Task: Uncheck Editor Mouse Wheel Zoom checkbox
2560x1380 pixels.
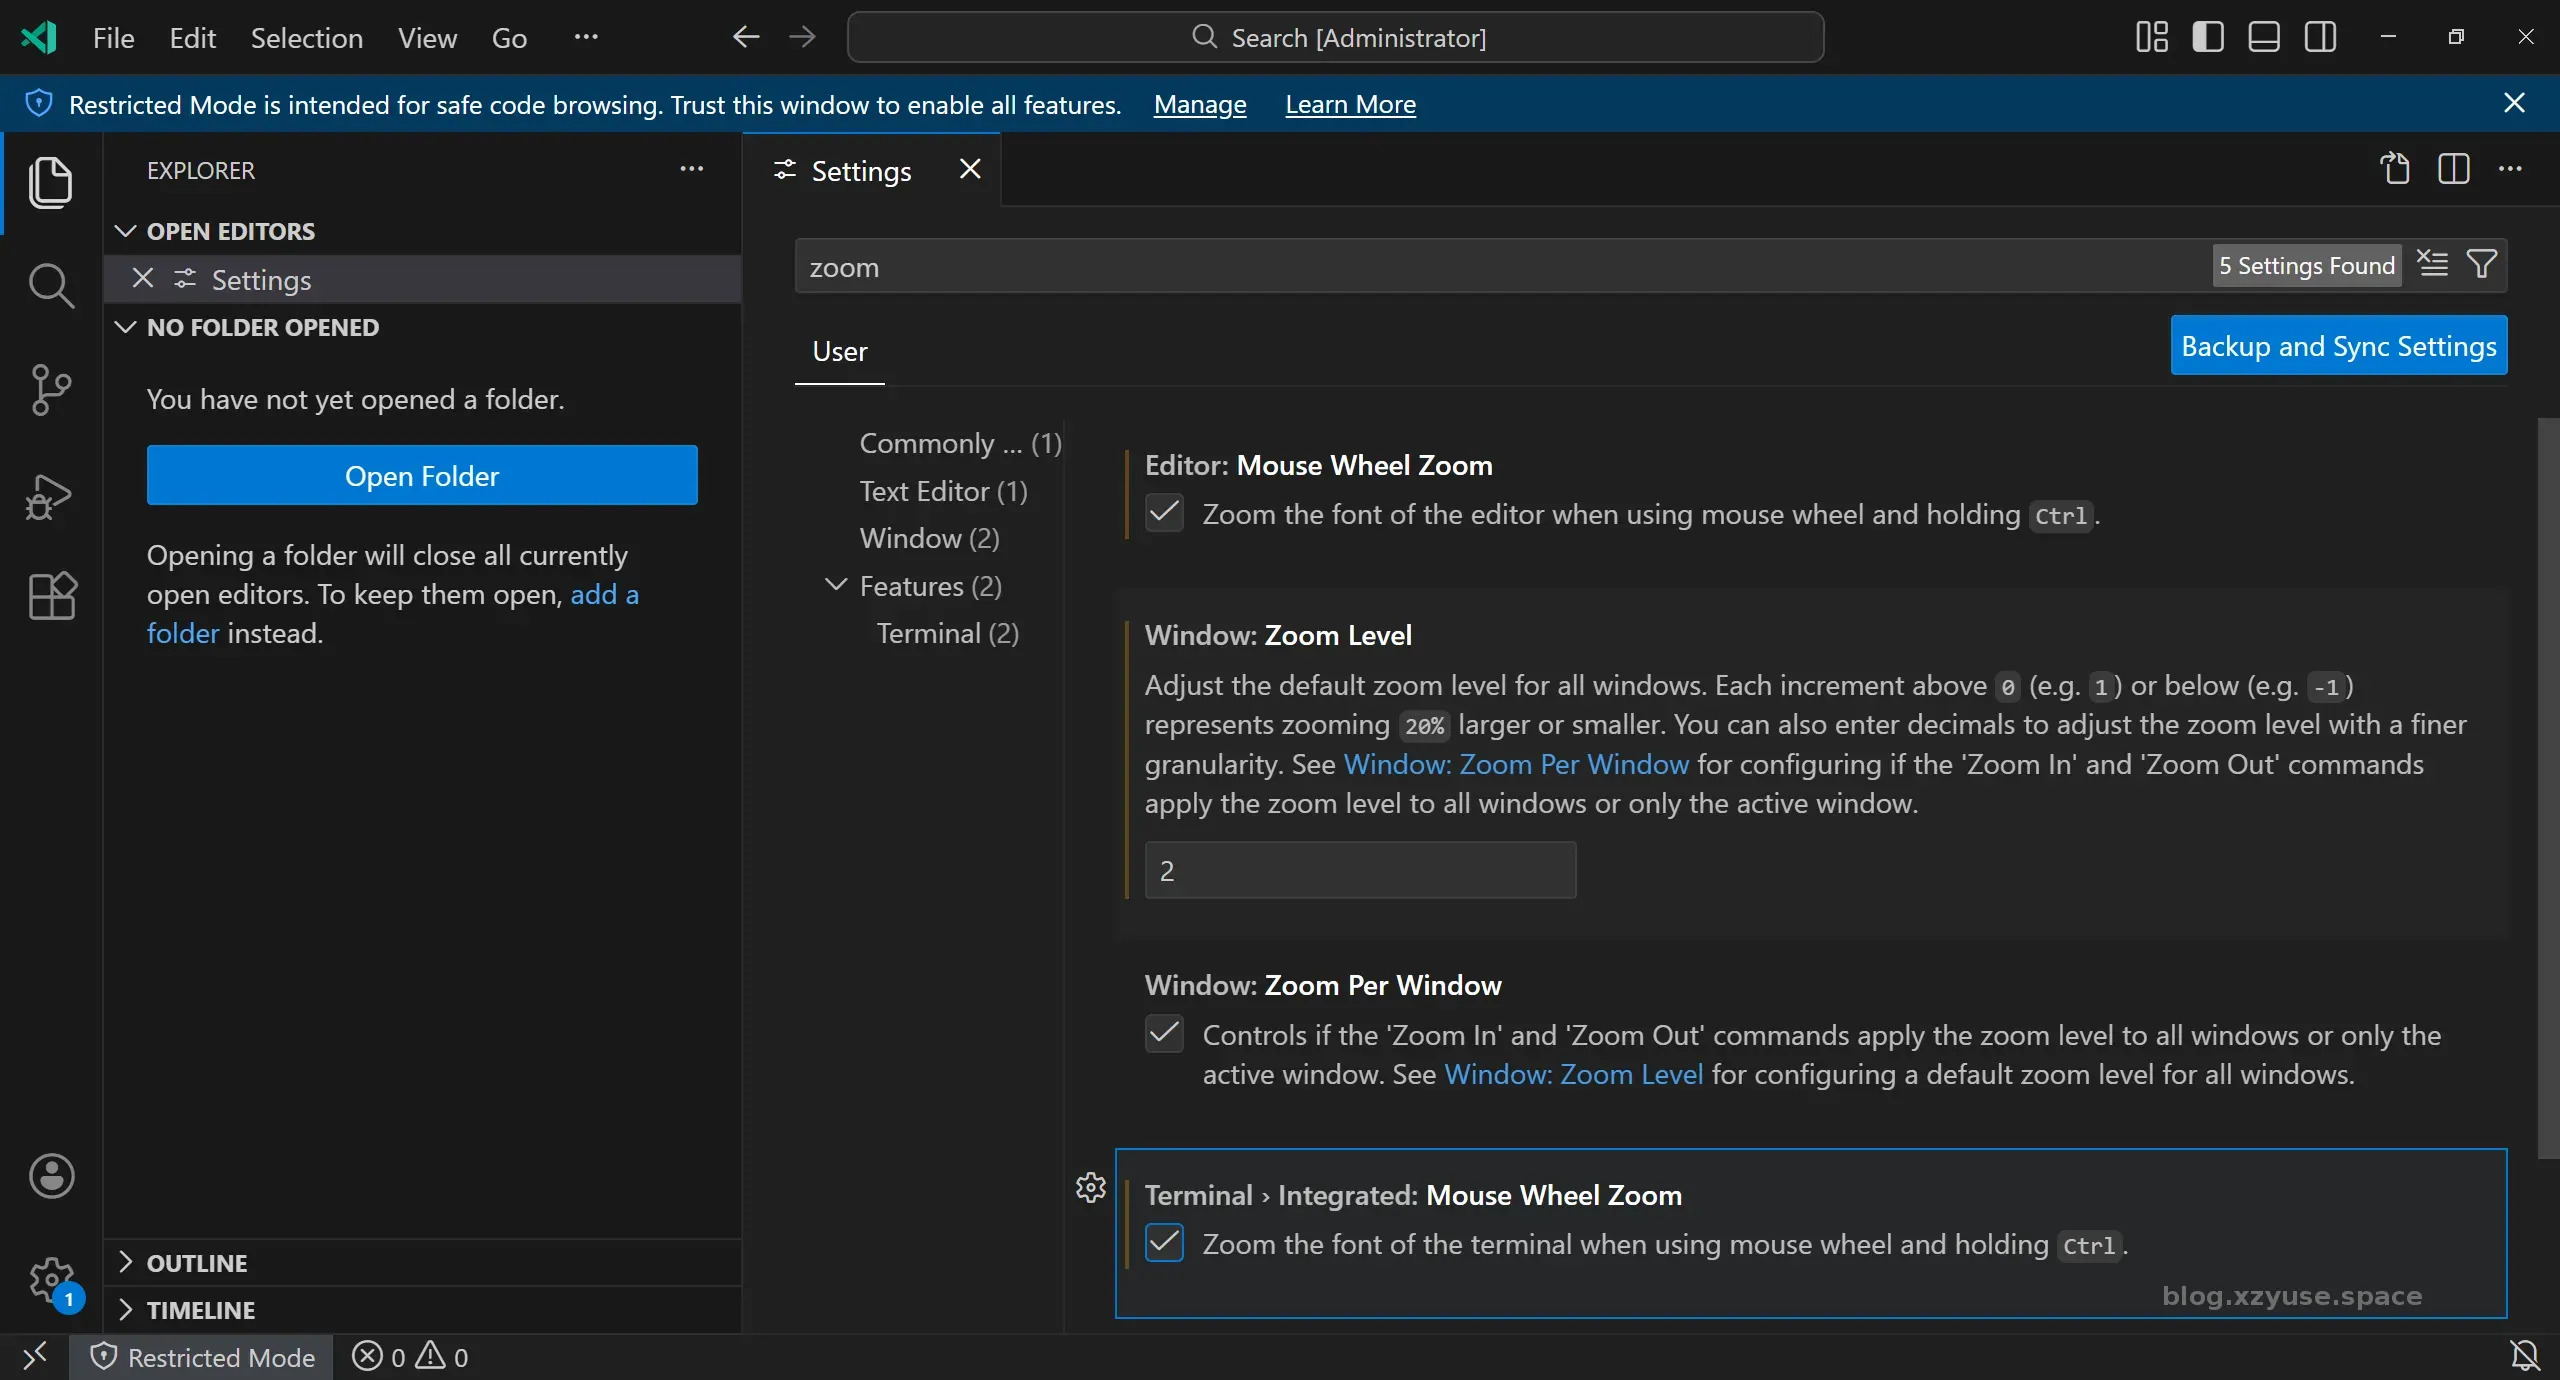Action: click(1164, 513)
